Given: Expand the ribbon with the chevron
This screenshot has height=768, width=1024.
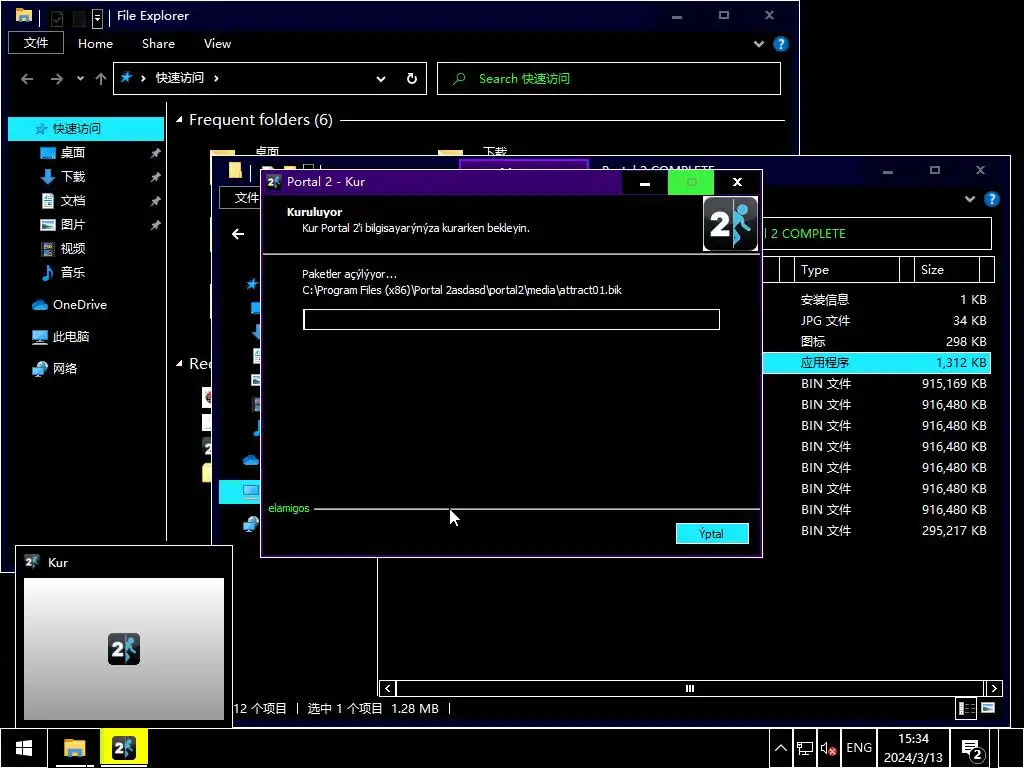Looking at the screenshot, I should point(759,44).
